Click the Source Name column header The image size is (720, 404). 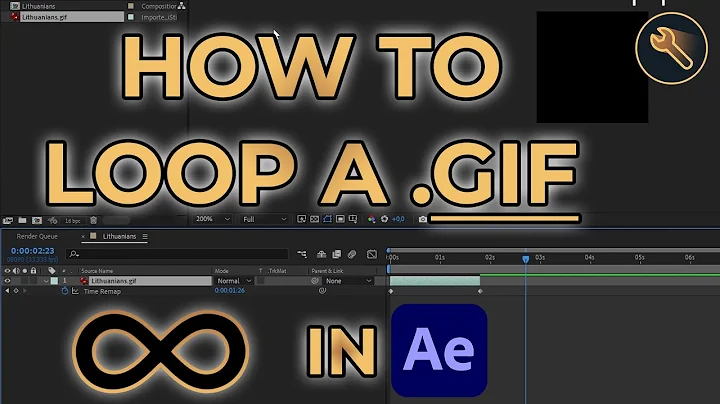(97, 271)
